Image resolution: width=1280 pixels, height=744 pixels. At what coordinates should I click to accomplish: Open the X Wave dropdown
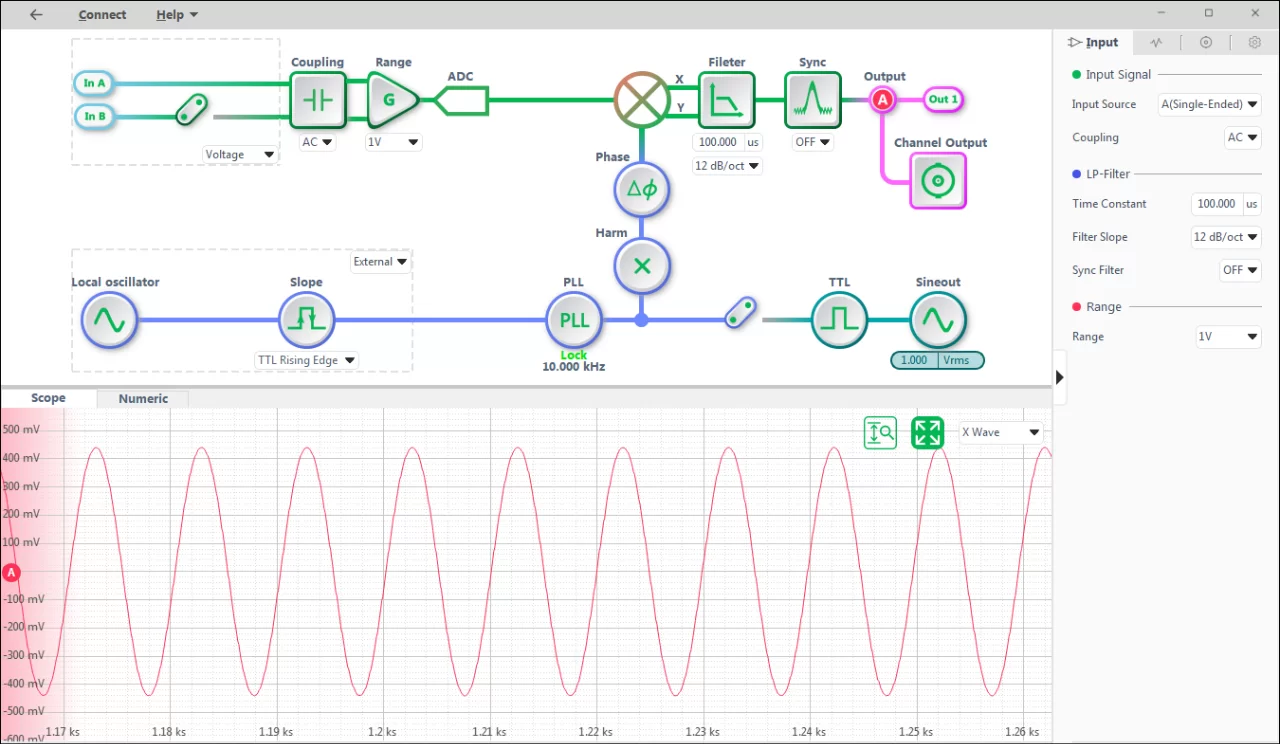click(1001, 433)
